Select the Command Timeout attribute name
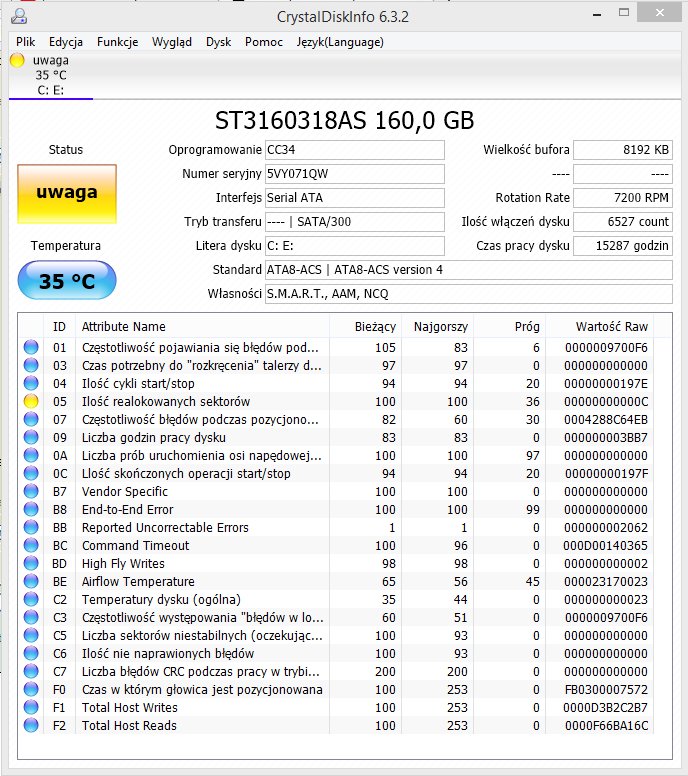Viewport: 688px width, 776px height. tap(136, 545)
